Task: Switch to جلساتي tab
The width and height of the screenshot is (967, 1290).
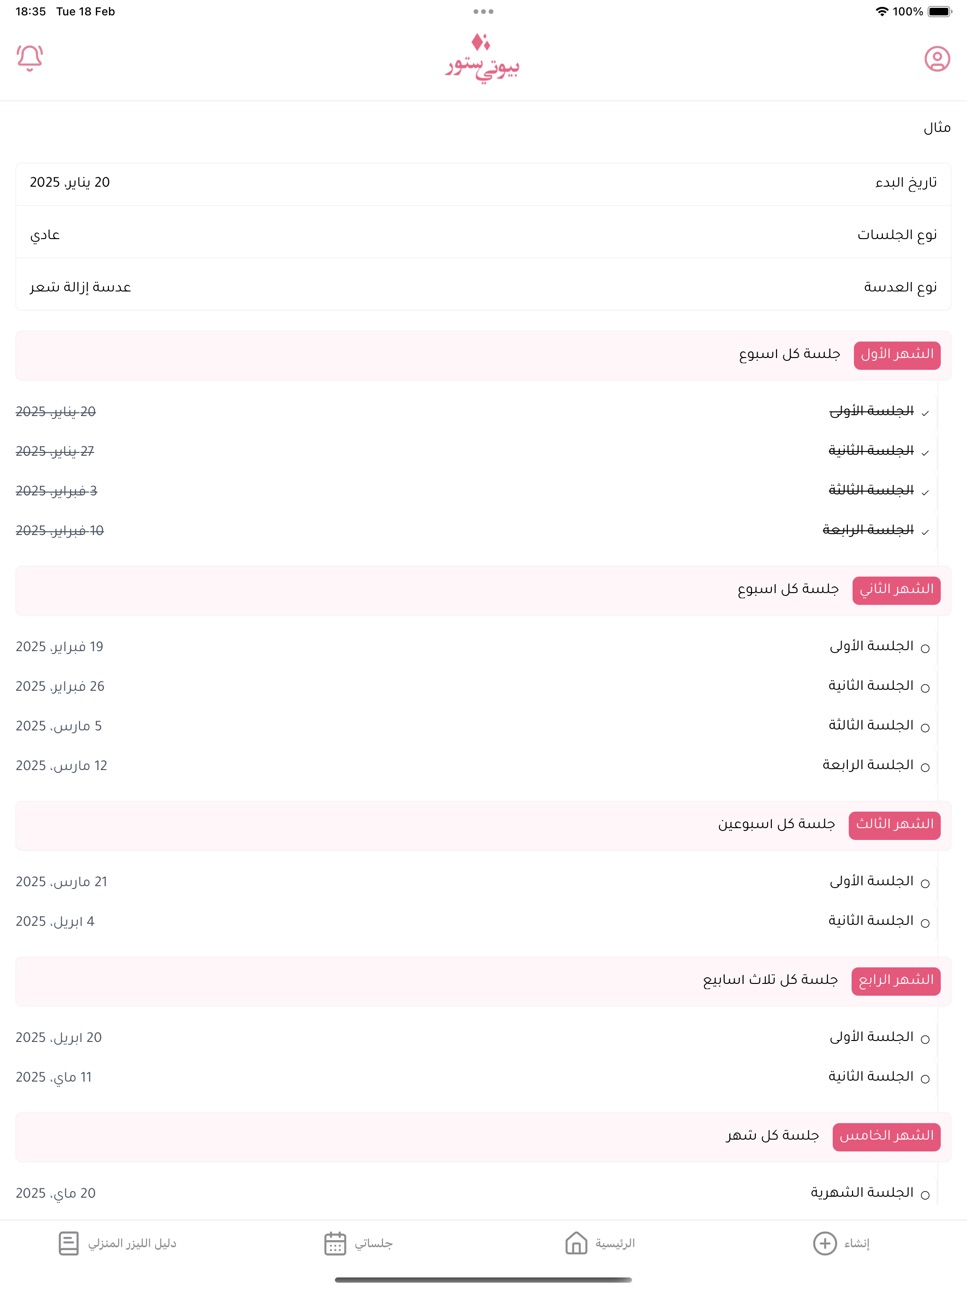Action: [x=358, y=1243]
